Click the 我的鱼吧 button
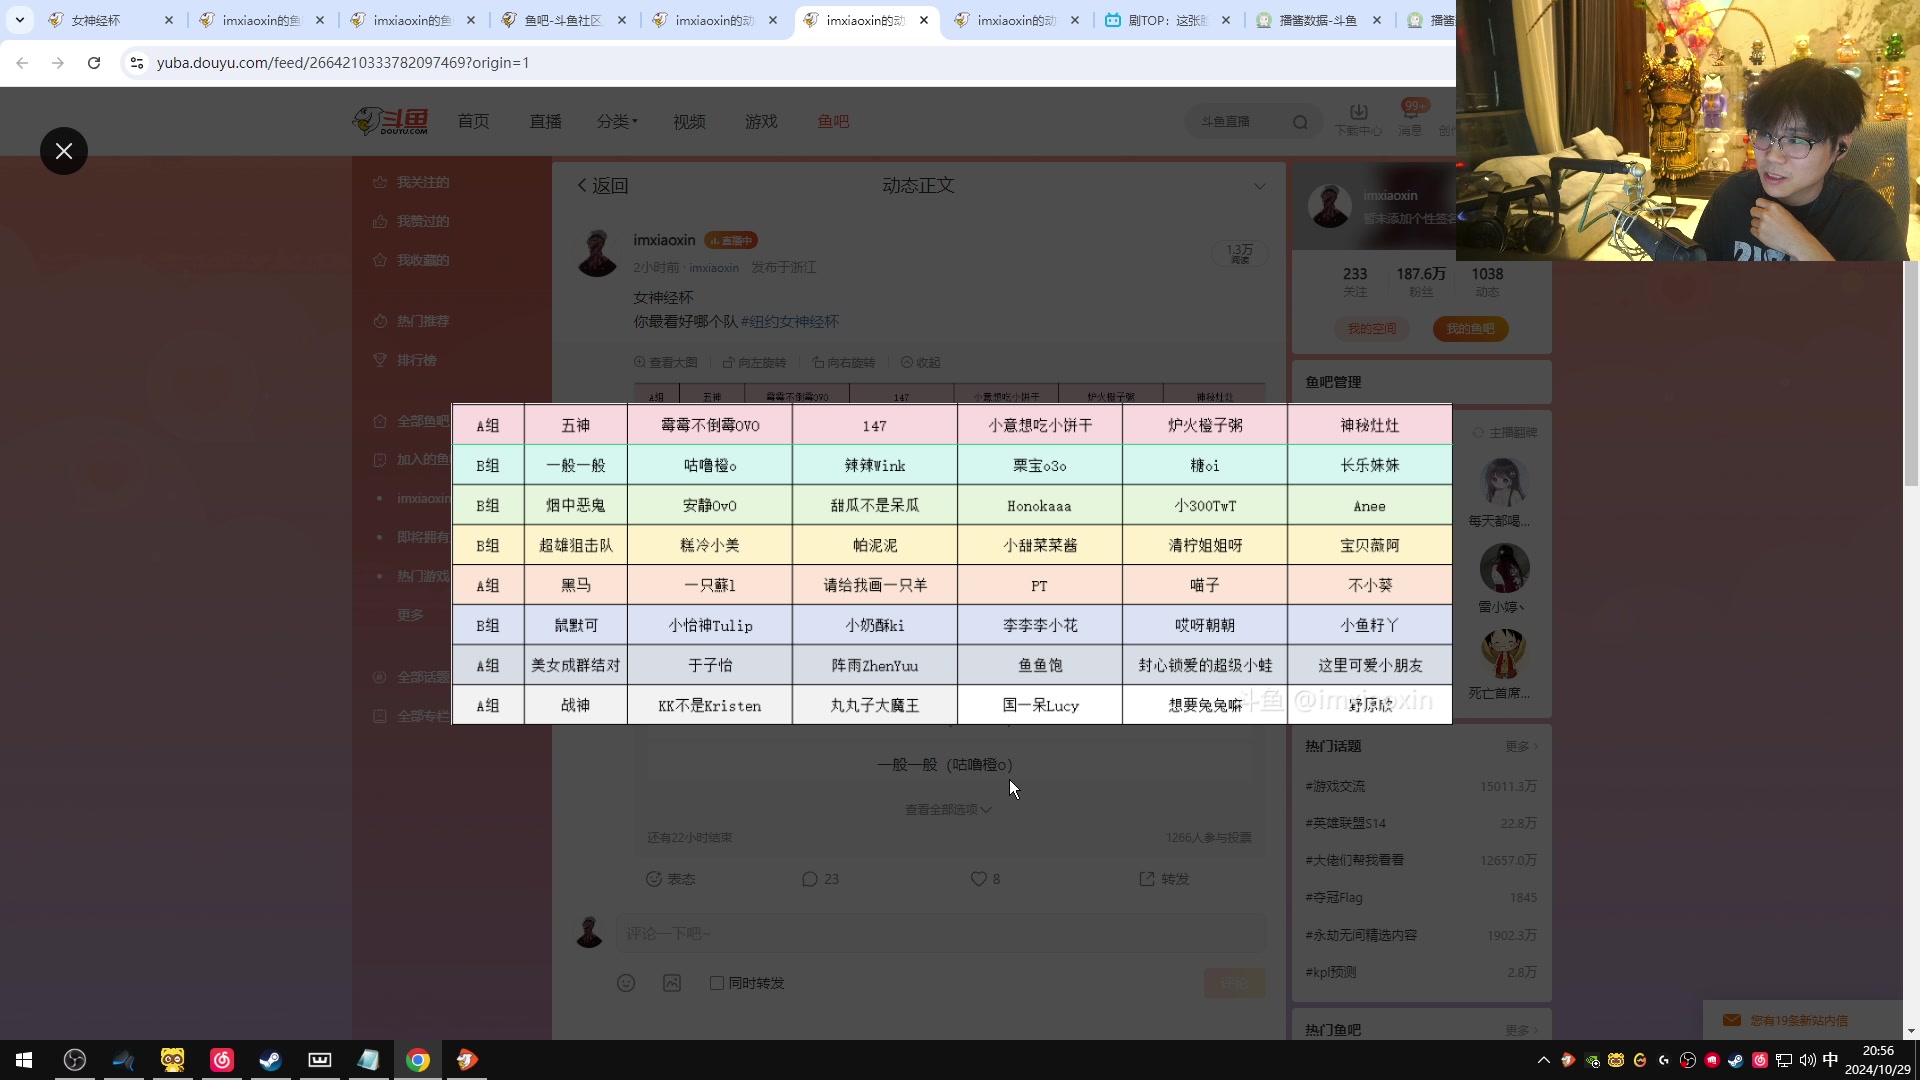Viewport: 1920px width, 1080px height. (1471, 329)
